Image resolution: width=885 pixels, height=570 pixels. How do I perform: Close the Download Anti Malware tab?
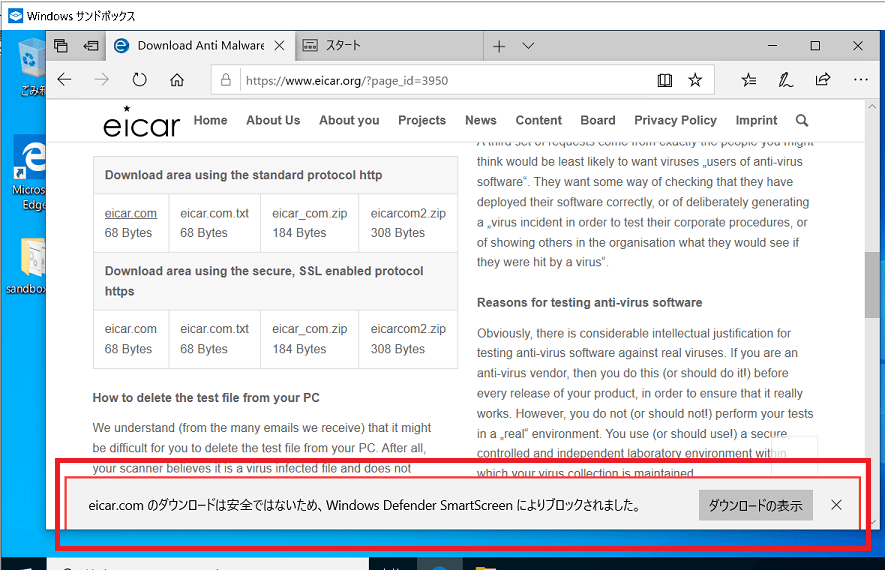click(x=279, y=46)
